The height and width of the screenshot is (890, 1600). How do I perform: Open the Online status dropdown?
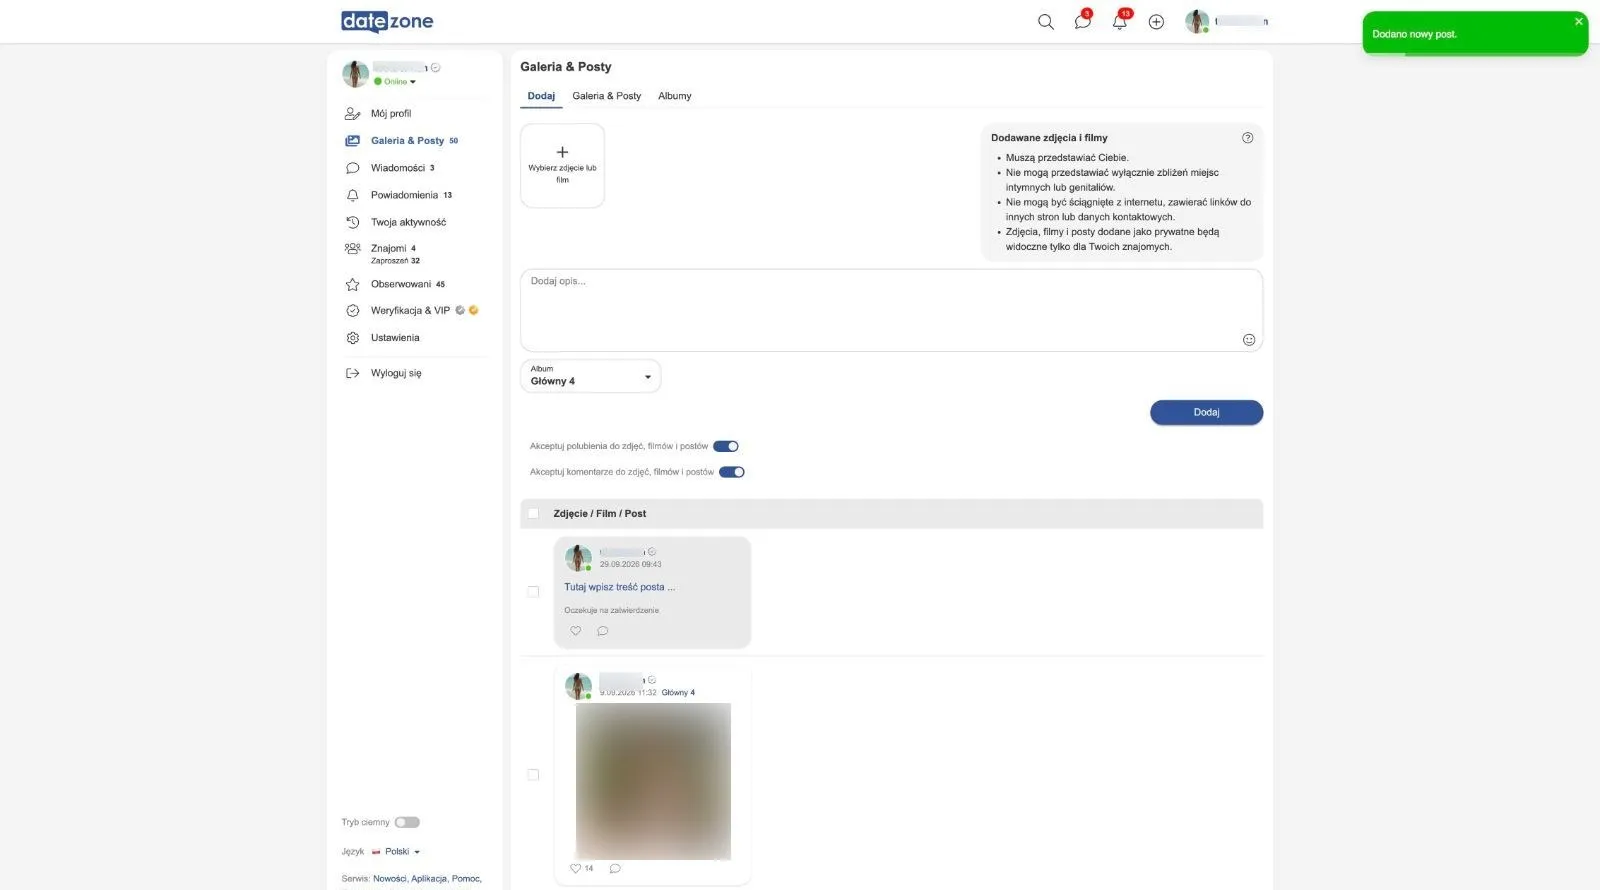coord(395,82)
